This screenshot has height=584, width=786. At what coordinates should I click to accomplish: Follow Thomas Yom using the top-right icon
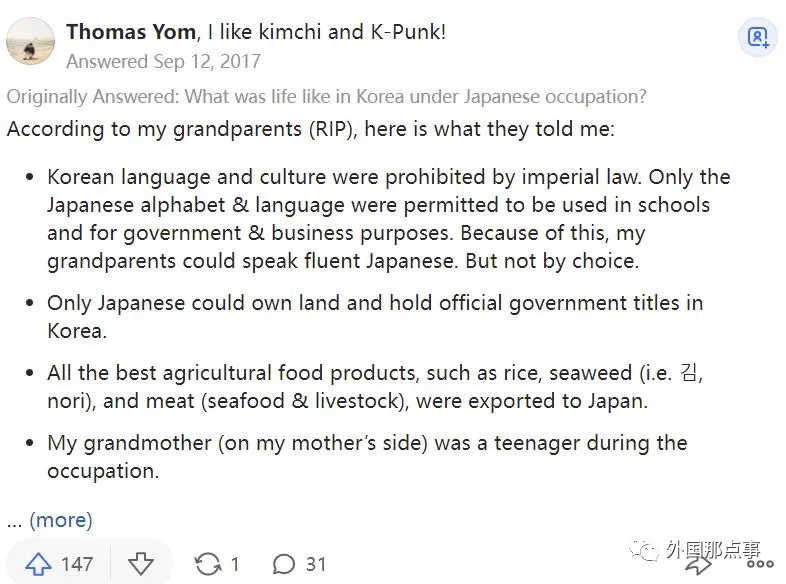[x=758, y=38]
